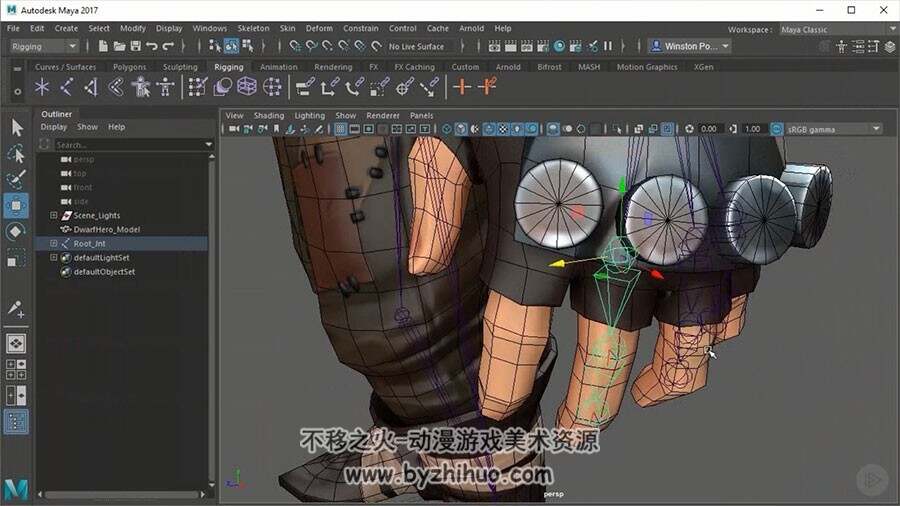The image size is (900, 506).
Task: Open the sRGB gamma dropdown
Action: (833, 129)
